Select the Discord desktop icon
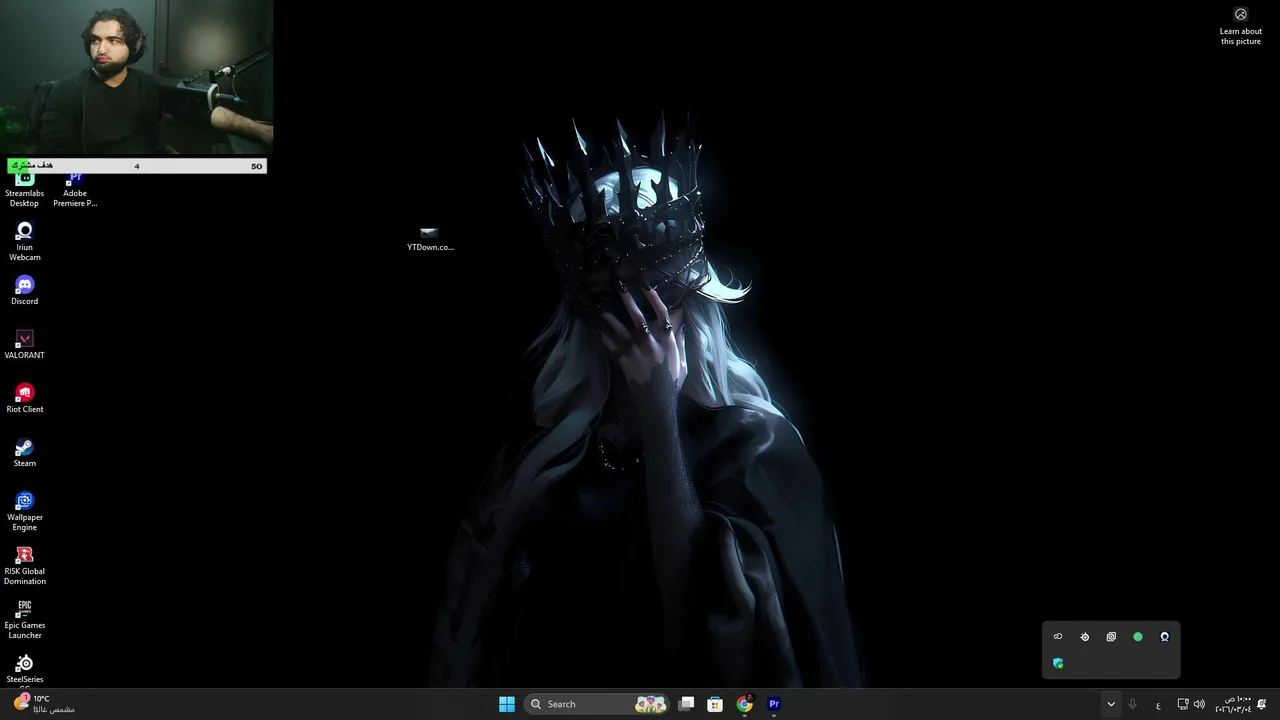The image size is (1280, 720). (24, 291)
